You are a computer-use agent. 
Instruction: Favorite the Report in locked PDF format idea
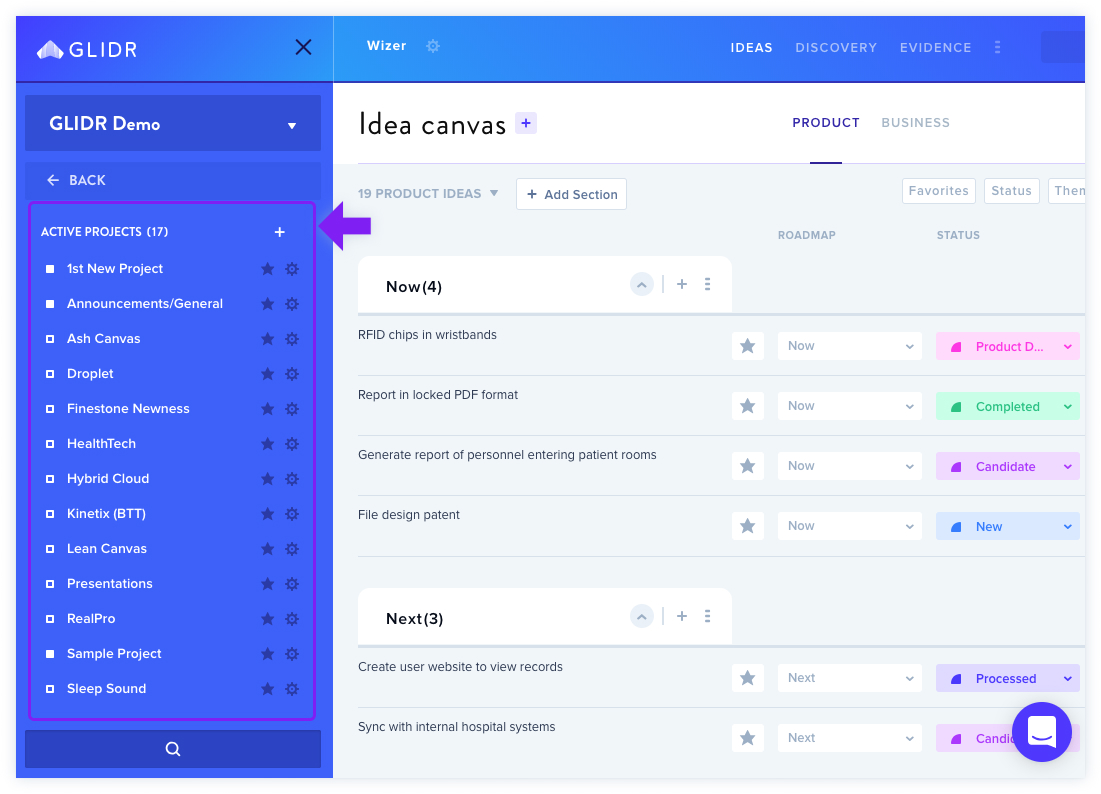pyautogui.click(x=748, y=406)
